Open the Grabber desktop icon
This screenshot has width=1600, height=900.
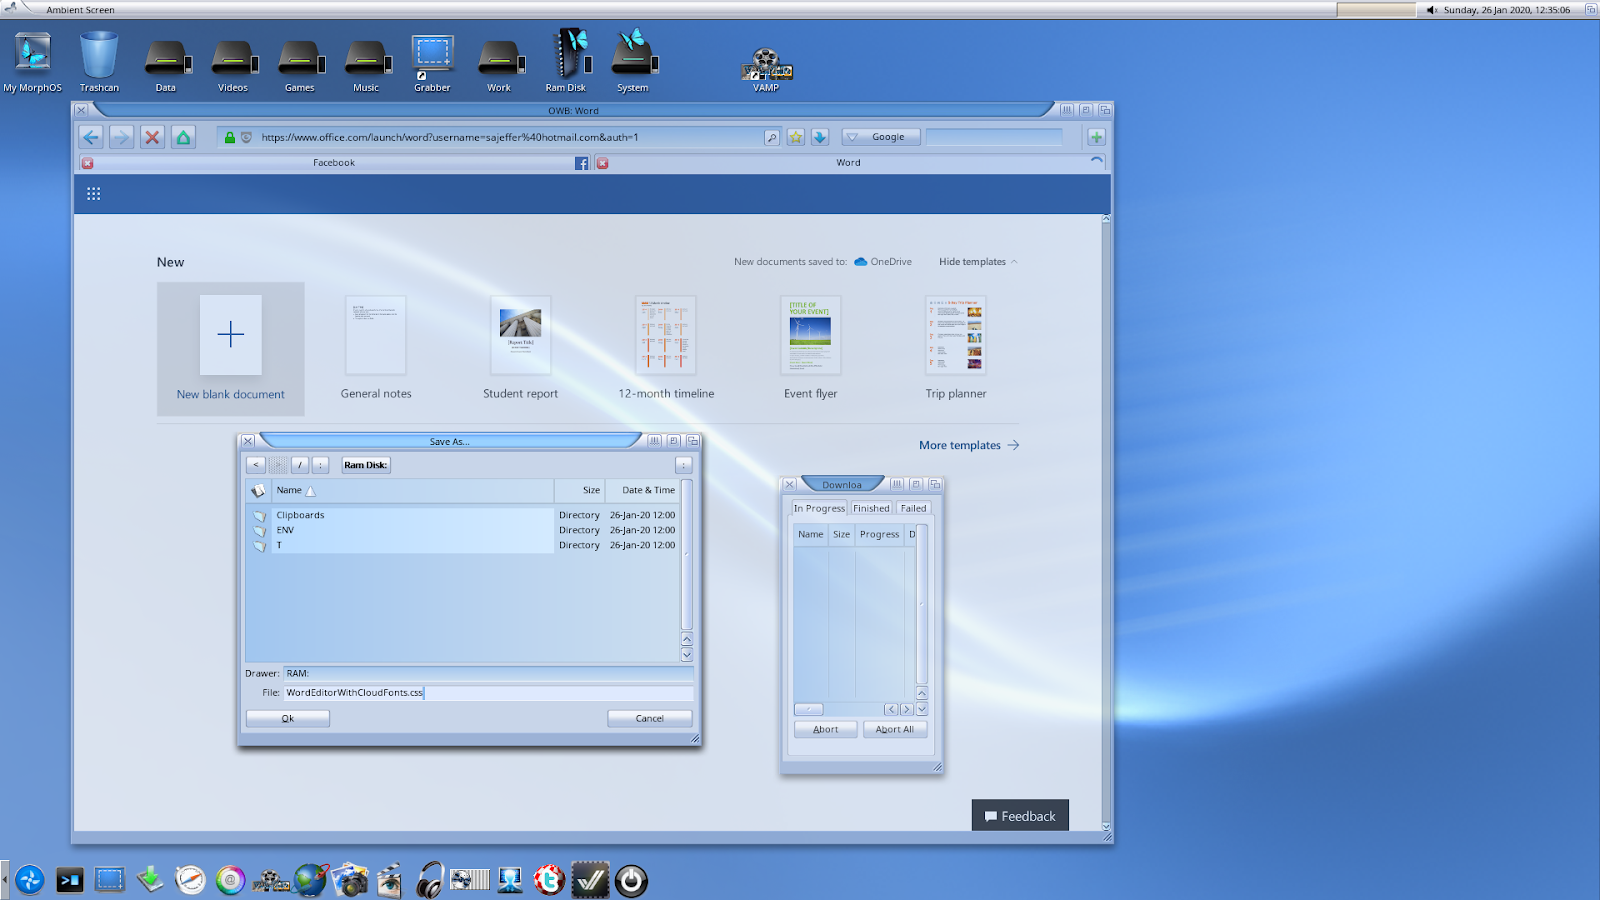pos(432,62)
